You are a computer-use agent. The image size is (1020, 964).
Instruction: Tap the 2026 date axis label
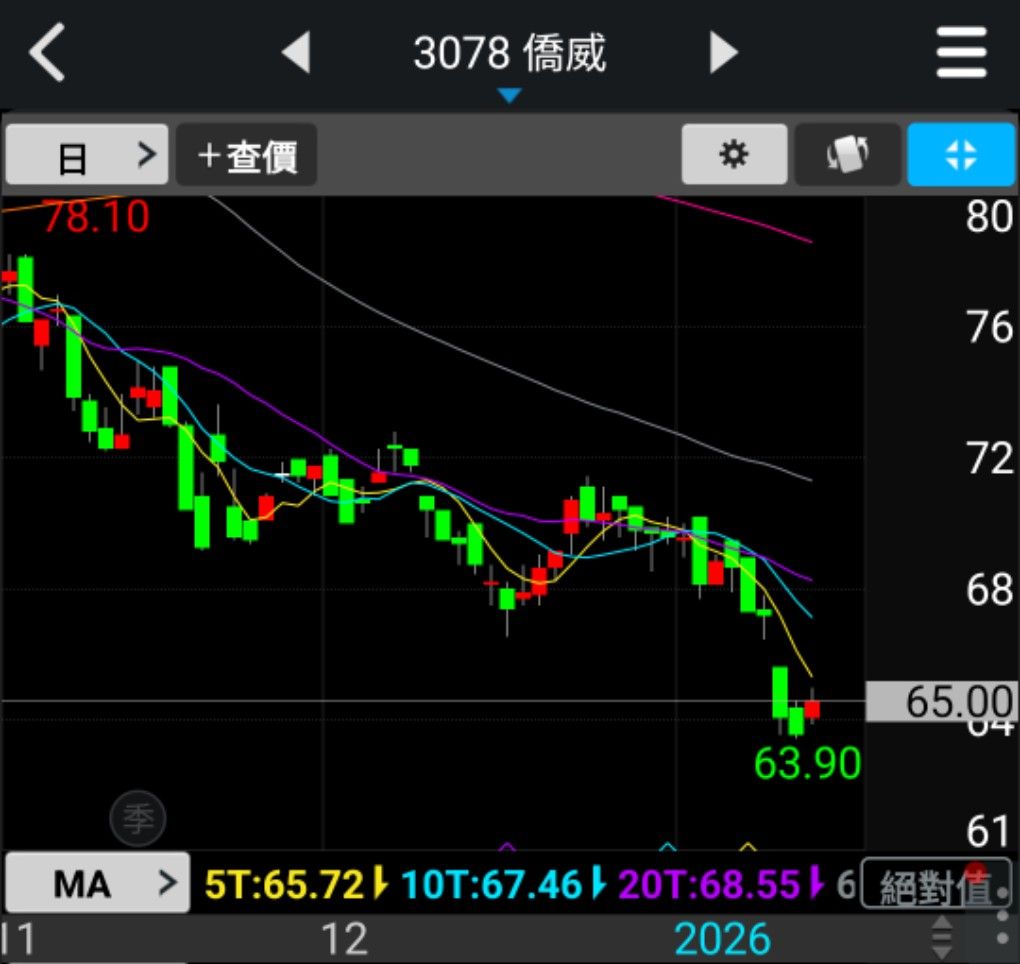[x=722, y=939]
